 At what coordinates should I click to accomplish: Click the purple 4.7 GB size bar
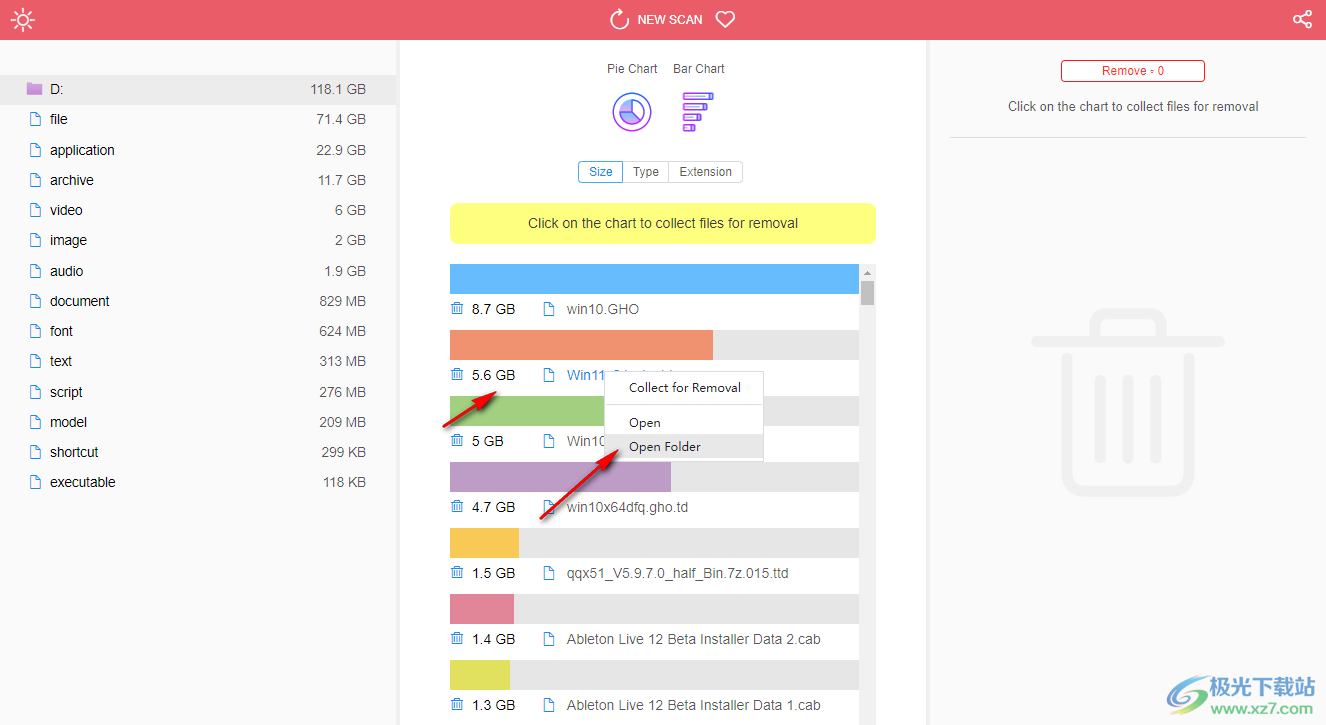[560, 477]
